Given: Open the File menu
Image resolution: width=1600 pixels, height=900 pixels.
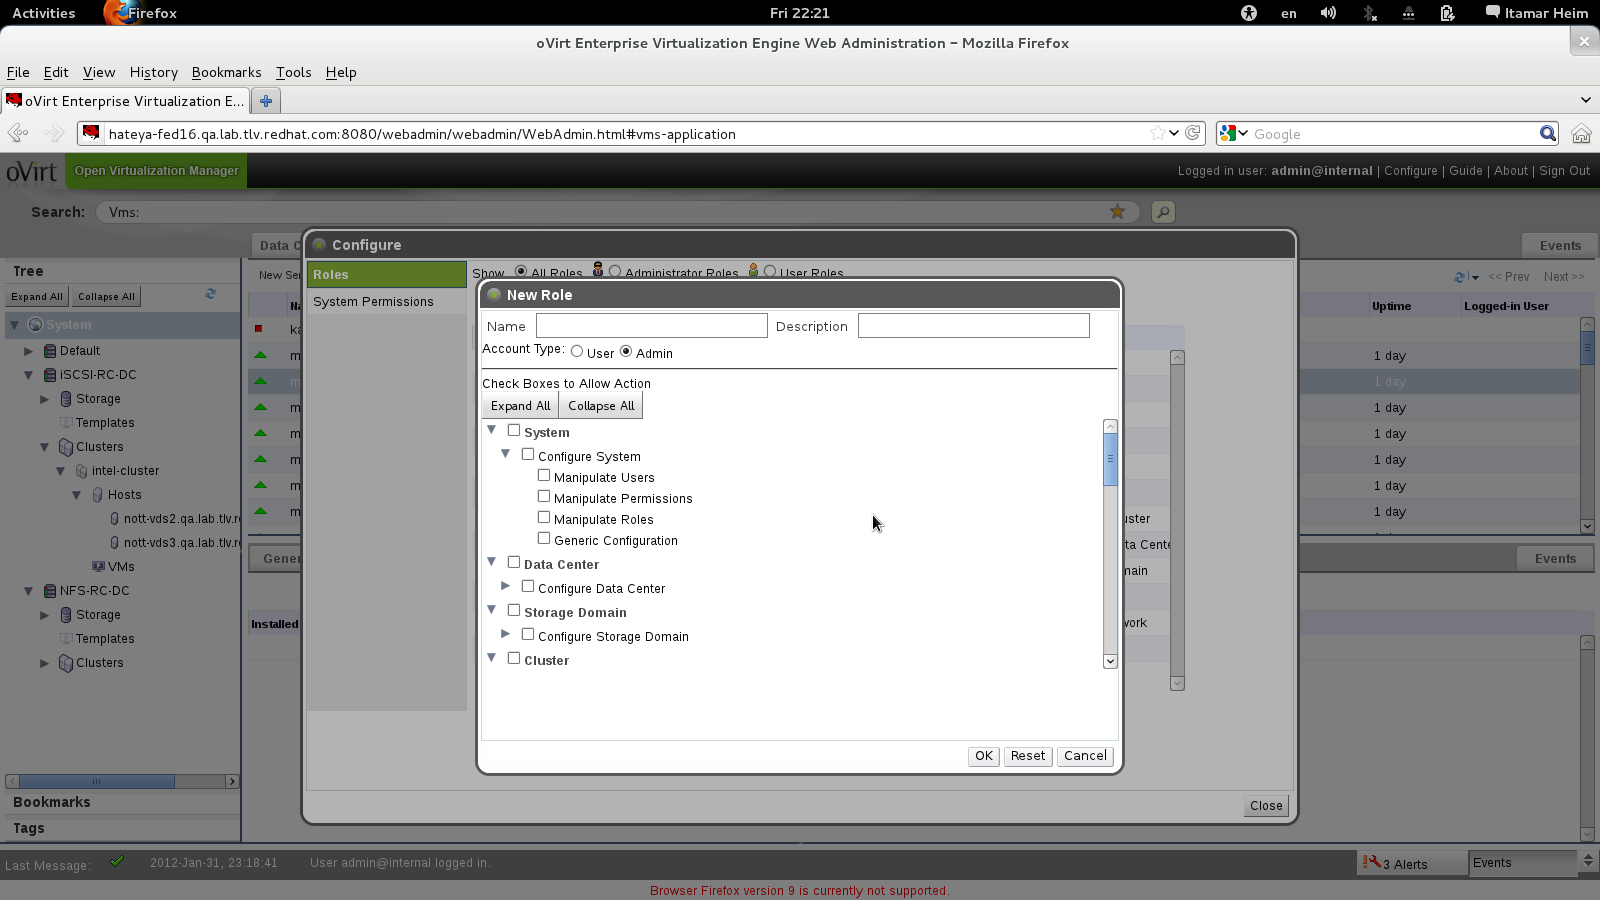Looking at the screenshot, I should click(x=18, y=72).
